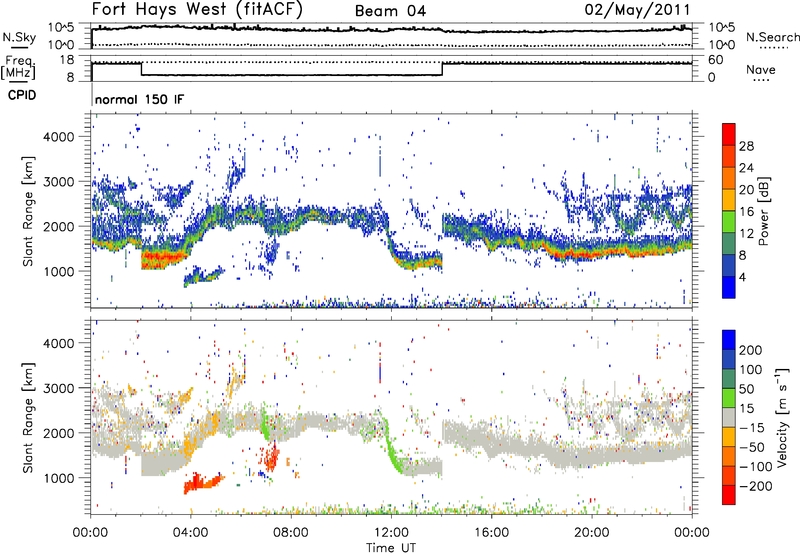Click the velocity colorbar title '[m s-1]'
Screen dimensions: 800x554
click(x=782, y=391)
